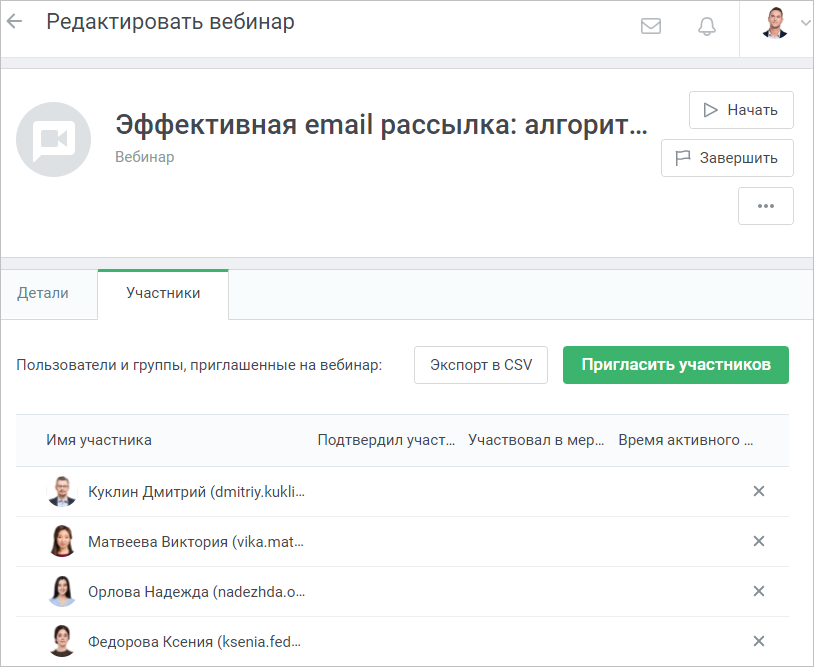
Task: Click Экспорт в CSV button
Action: (x=481, y=365)
